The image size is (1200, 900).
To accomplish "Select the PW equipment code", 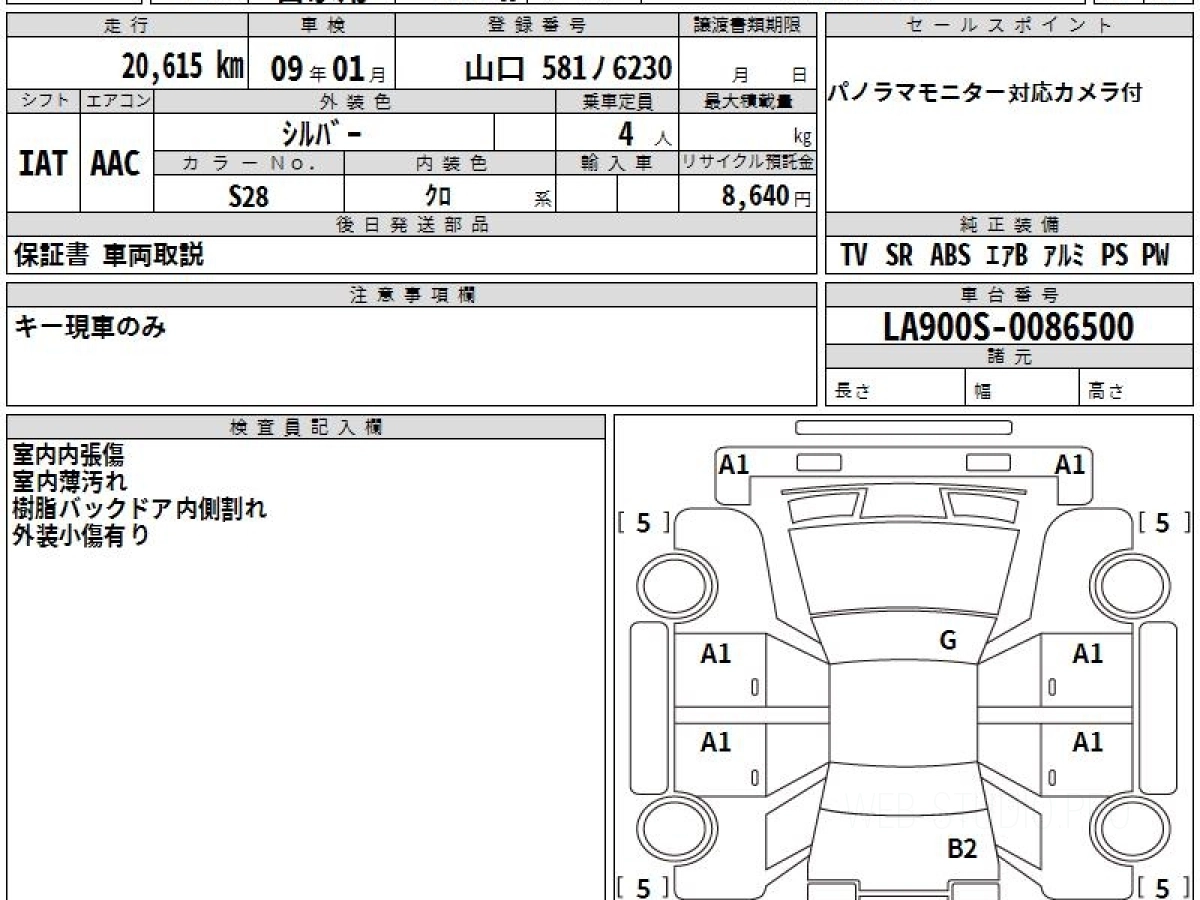I will [1156, 256].
